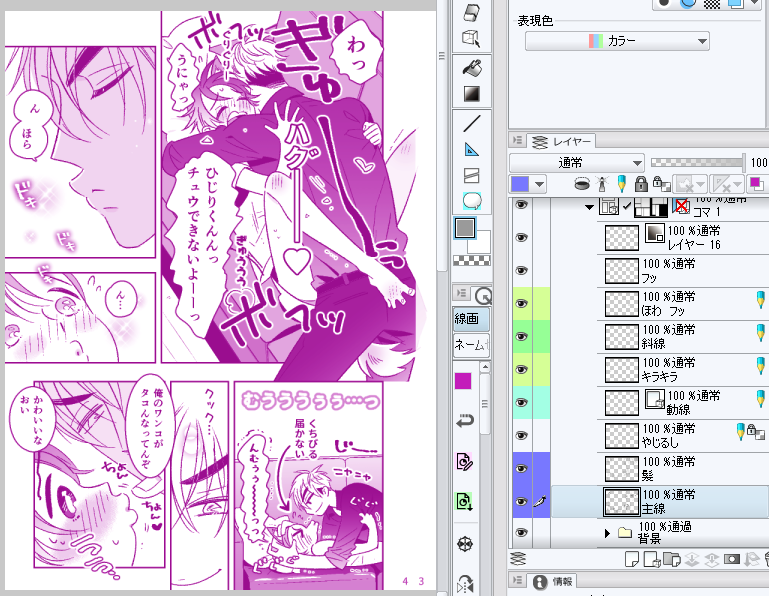Create a new vector layer

pos(651,559)
